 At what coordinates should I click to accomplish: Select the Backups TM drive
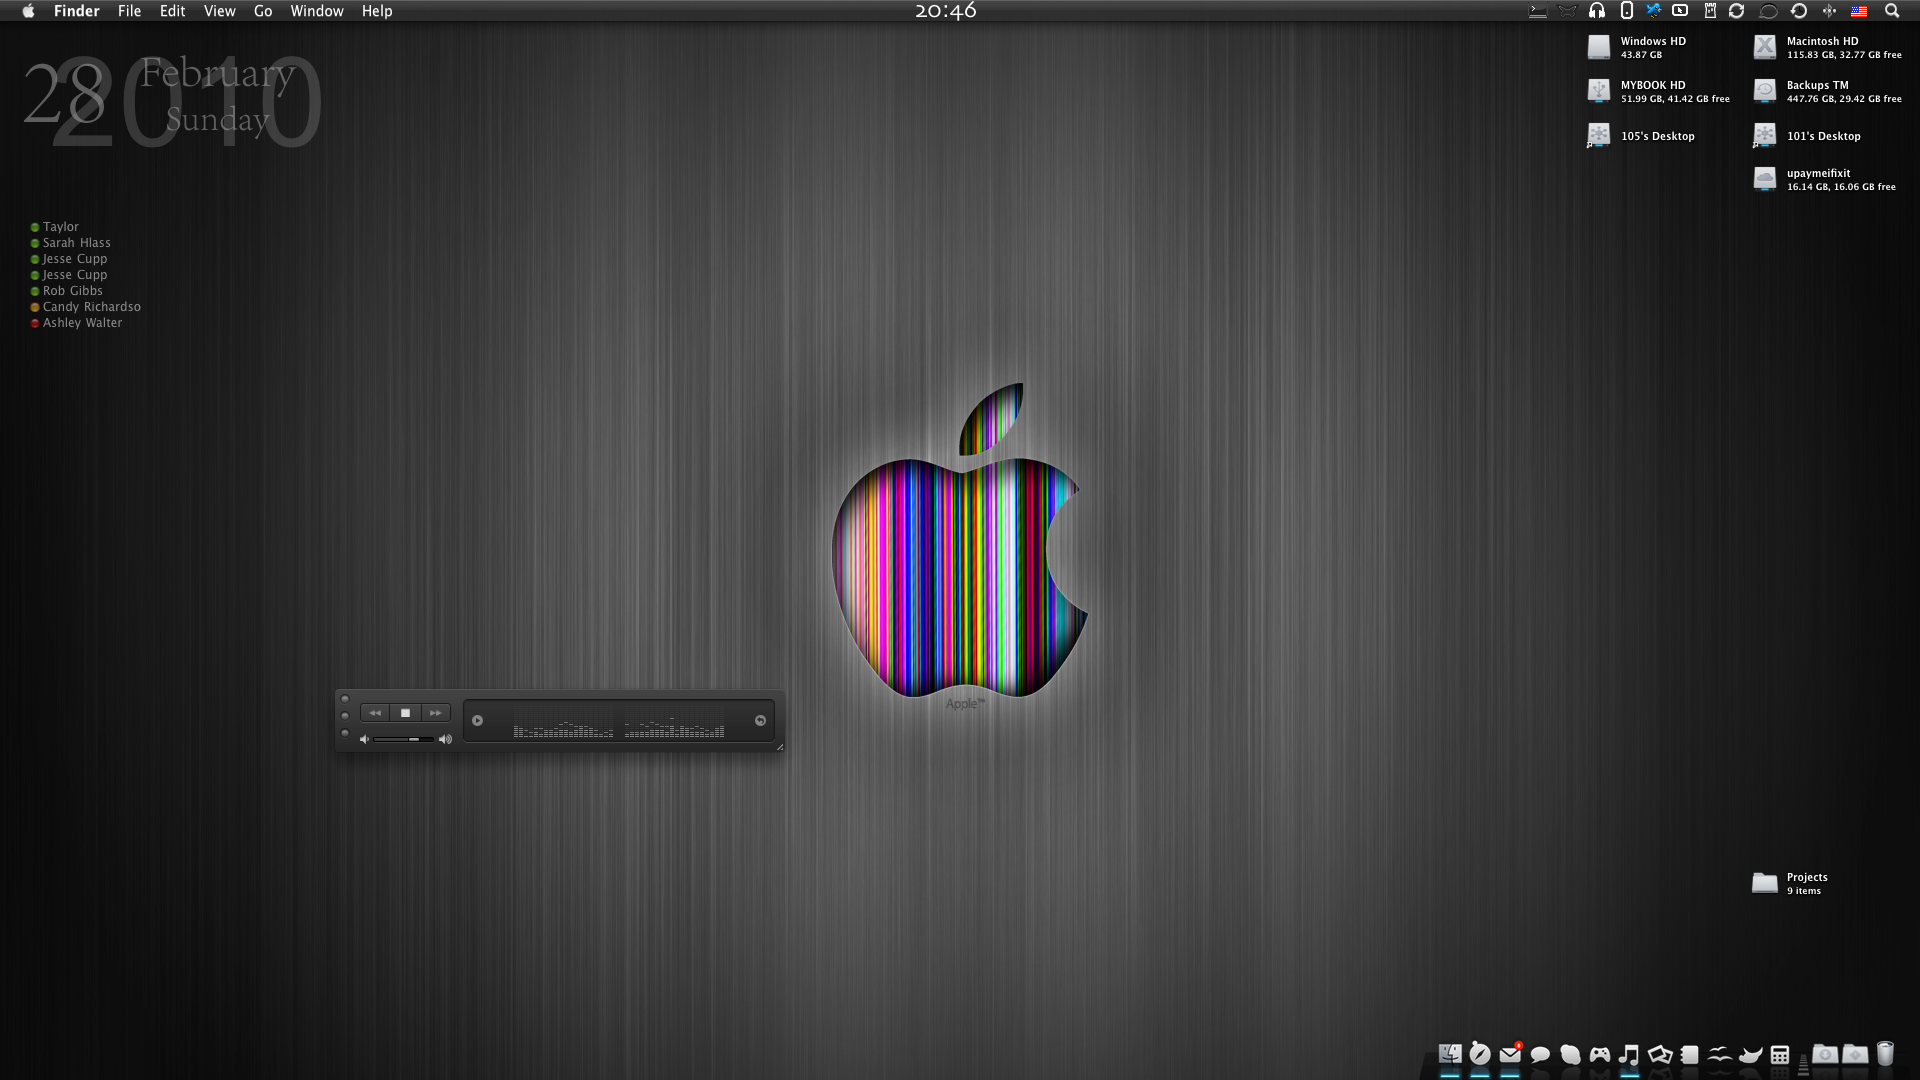coord(1765,91)
